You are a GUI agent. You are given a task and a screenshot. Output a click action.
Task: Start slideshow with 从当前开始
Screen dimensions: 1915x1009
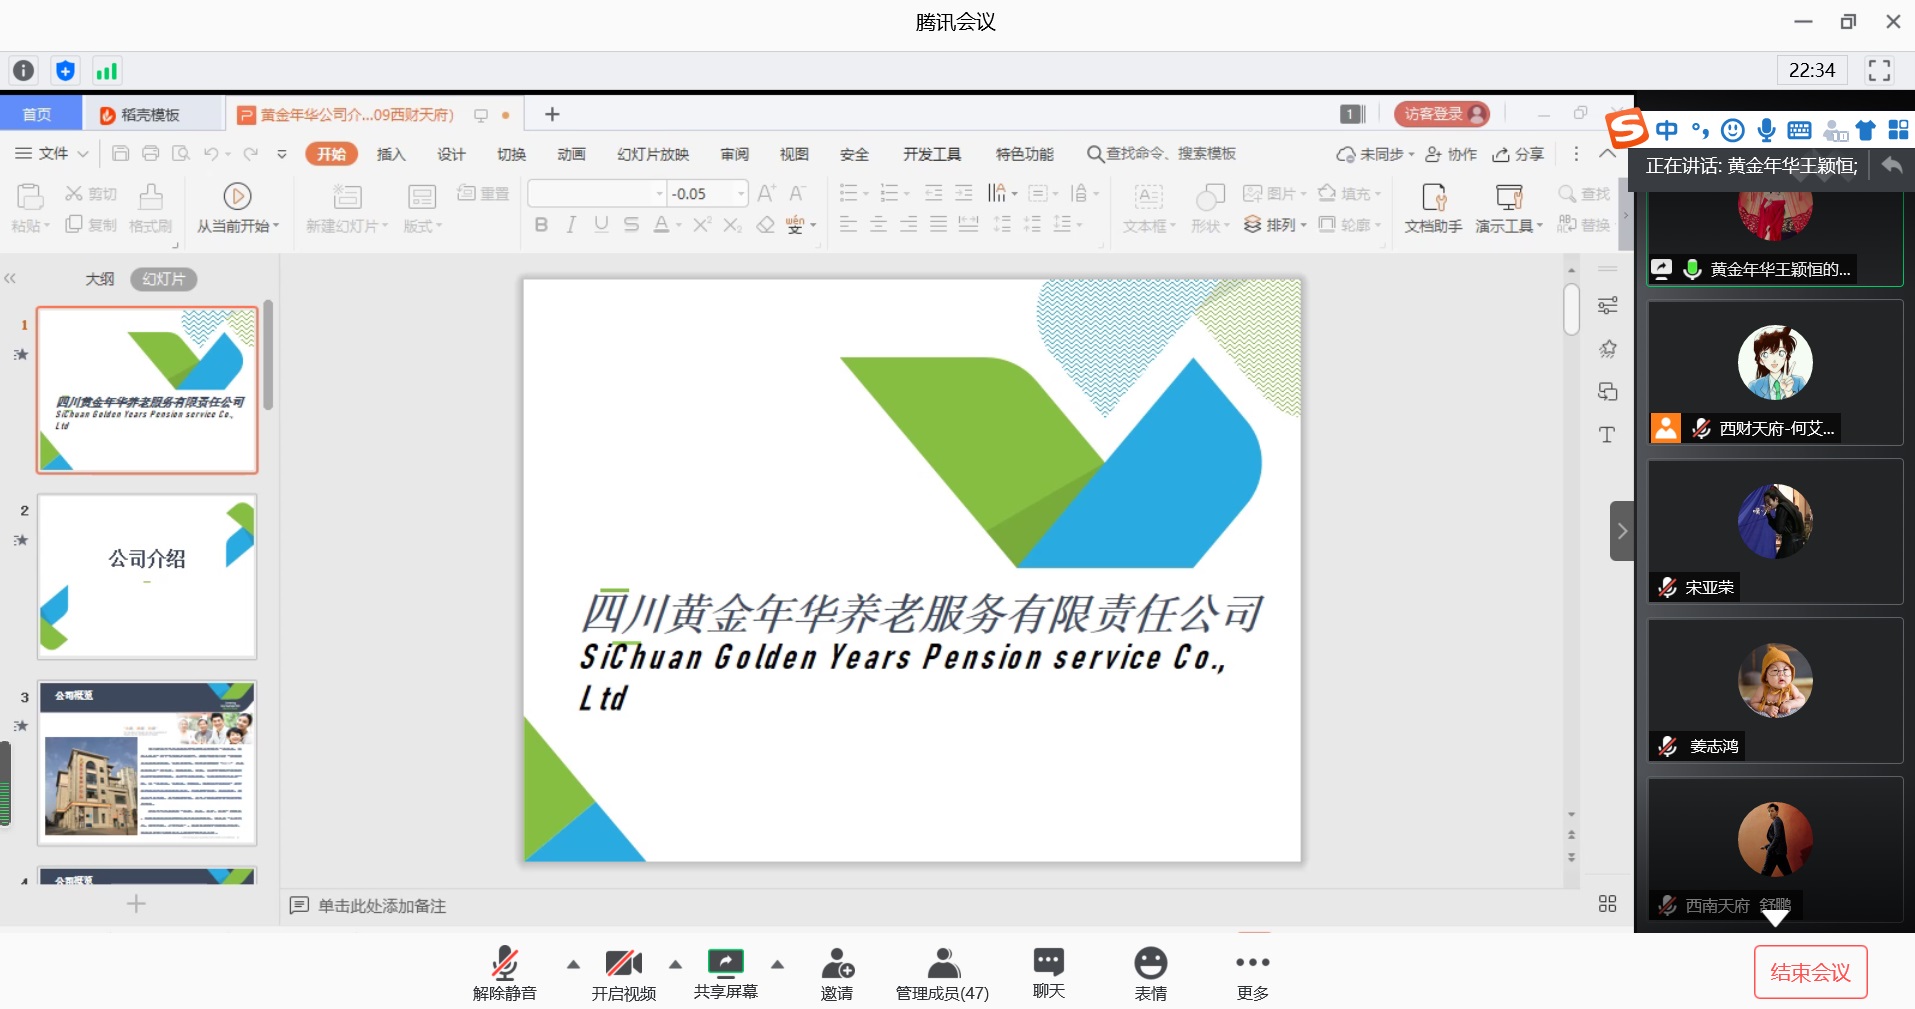pyautogui.click(x=237, y=207)
